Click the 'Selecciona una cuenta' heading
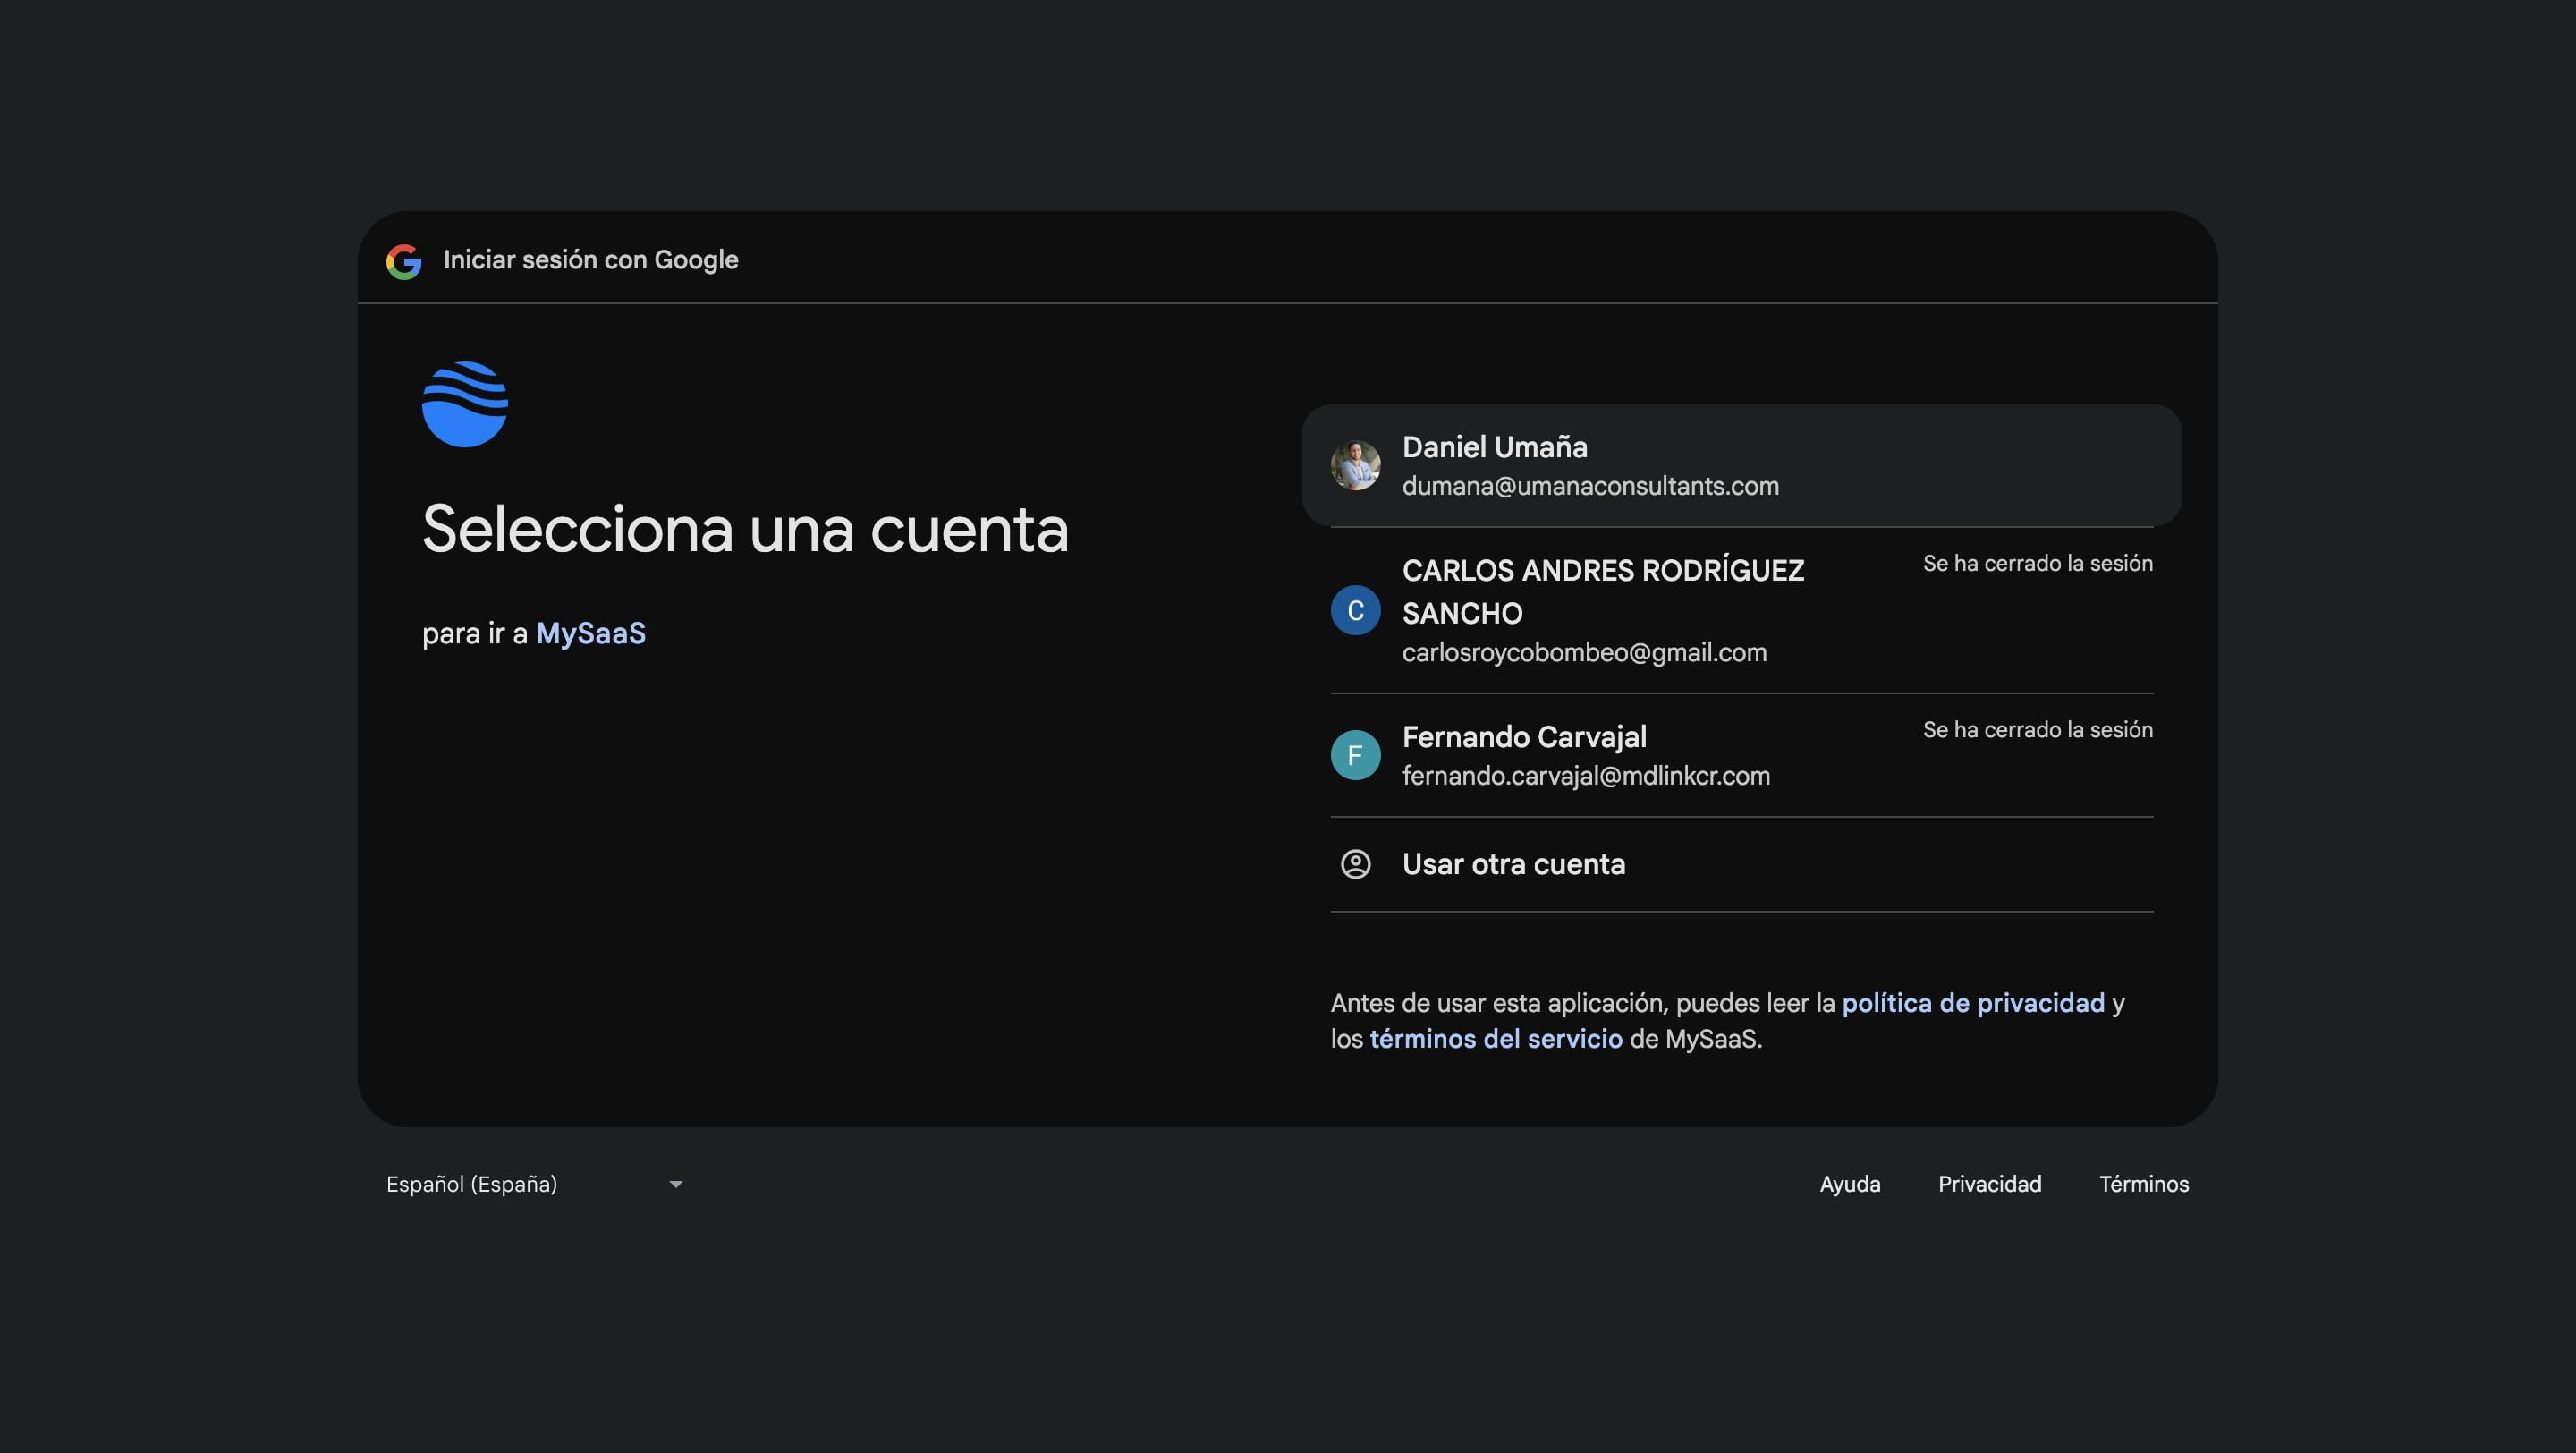This screenshot has height=1453, width=2576. 745,529
